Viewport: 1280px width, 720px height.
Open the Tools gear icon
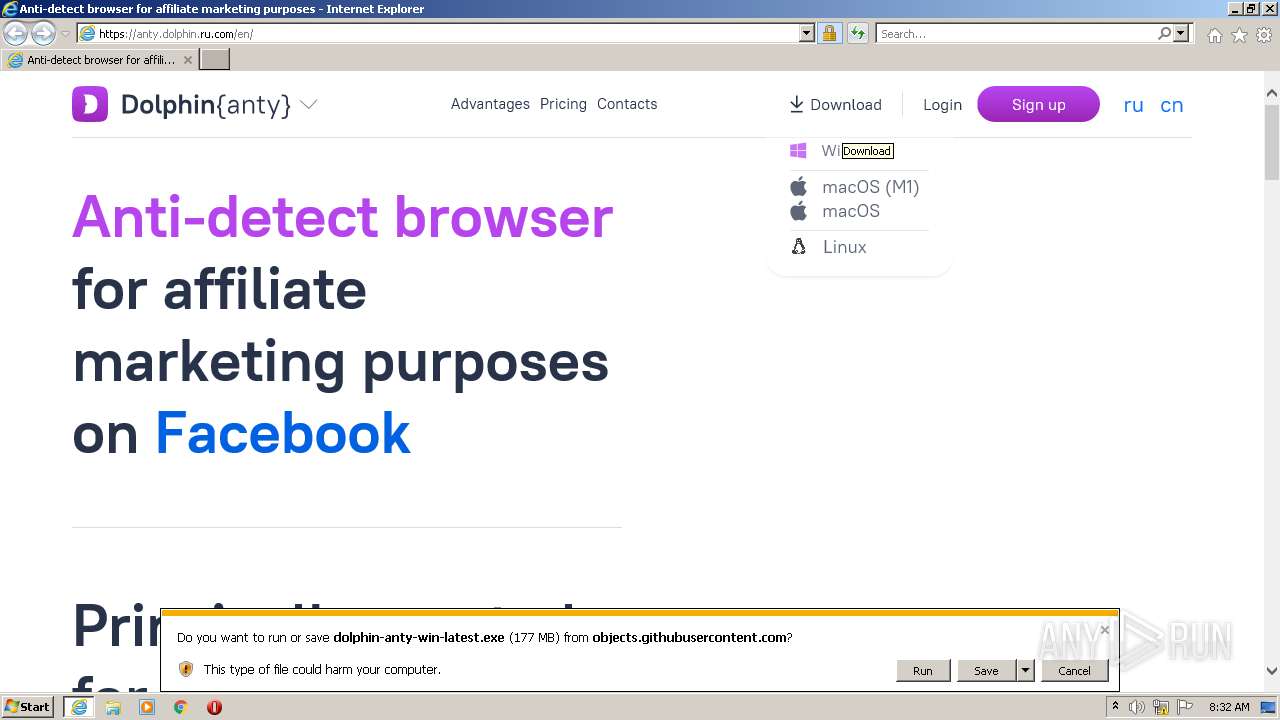tap(1264, 35)
